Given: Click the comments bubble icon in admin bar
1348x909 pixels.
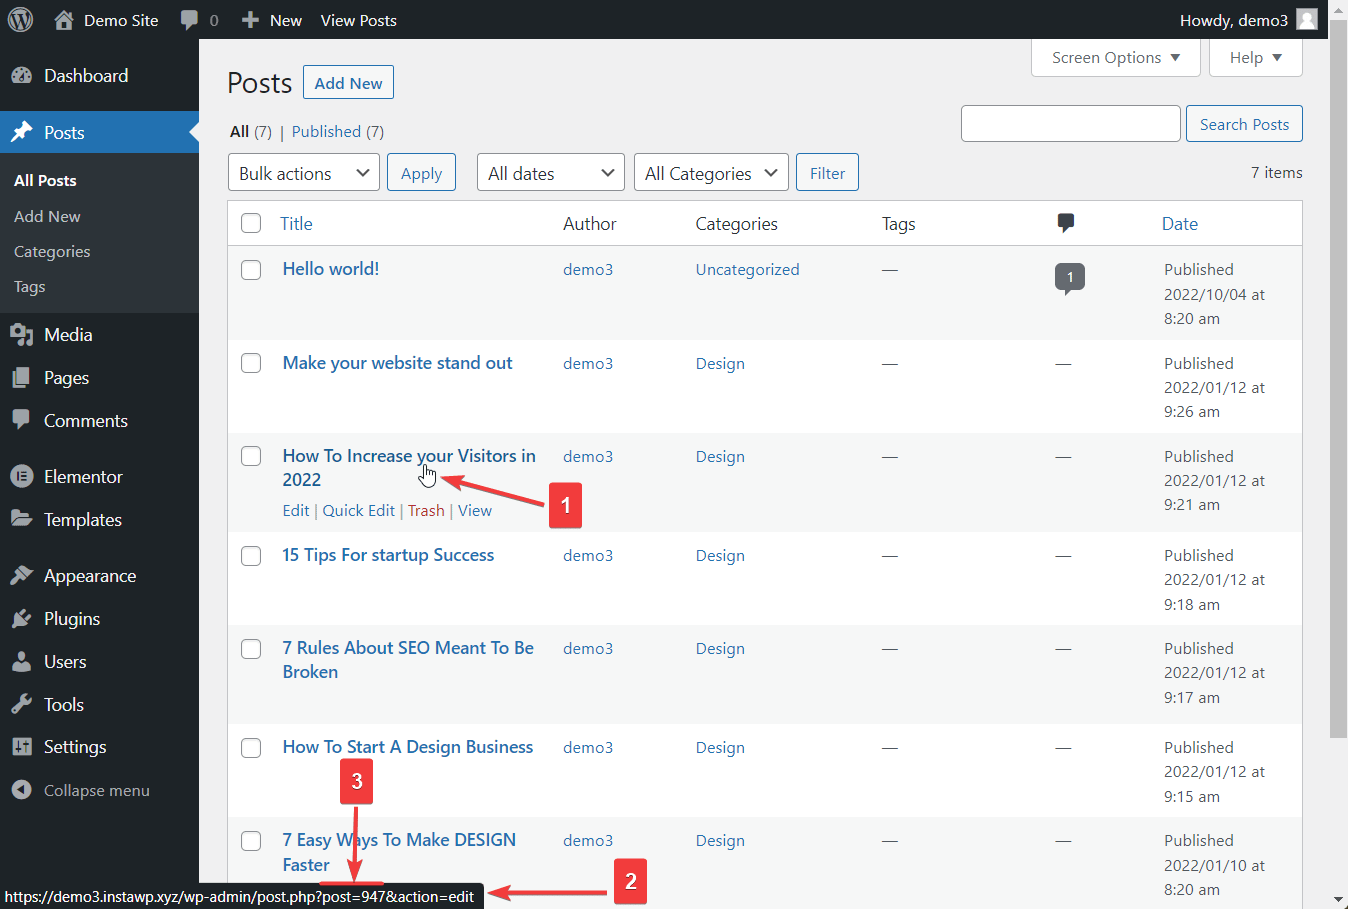Looking at the screenshot, I should click(x=189, y=19).
